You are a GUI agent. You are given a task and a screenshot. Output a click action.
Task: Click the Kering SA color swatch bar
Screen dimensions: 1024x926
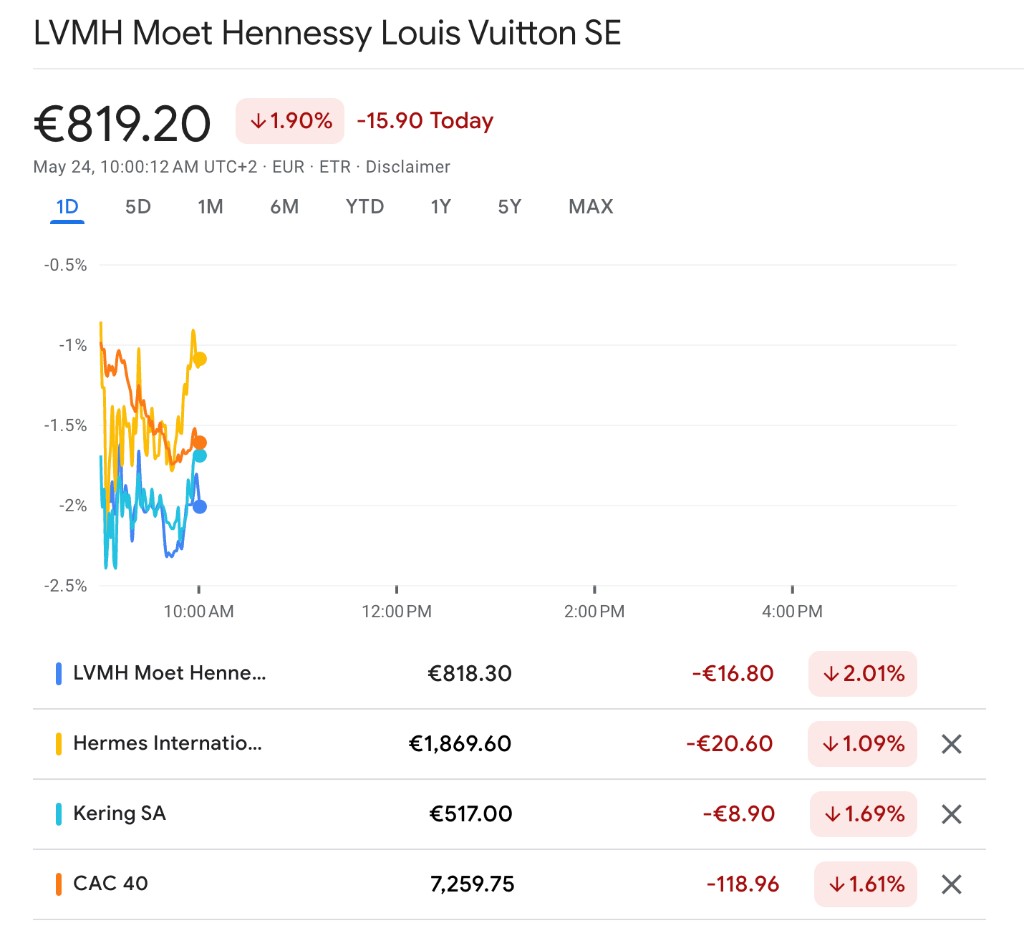point(59,814)
